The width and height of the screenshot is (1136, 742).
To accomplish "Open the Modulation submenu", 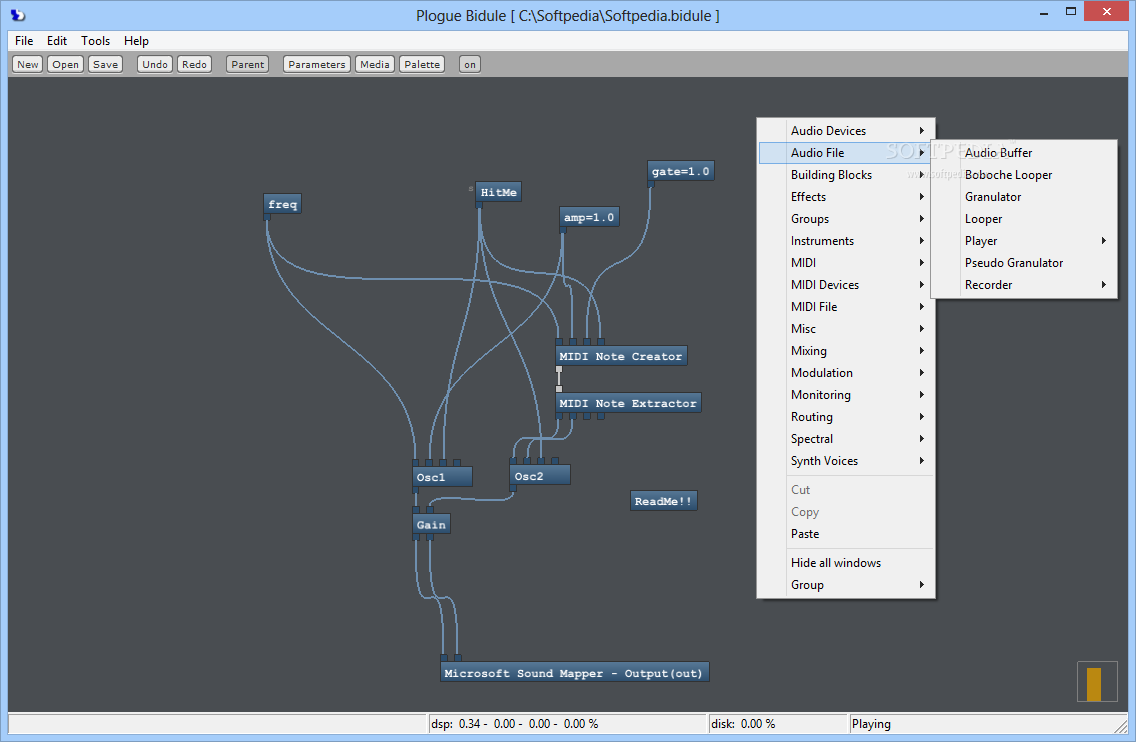I will (846, 372).
